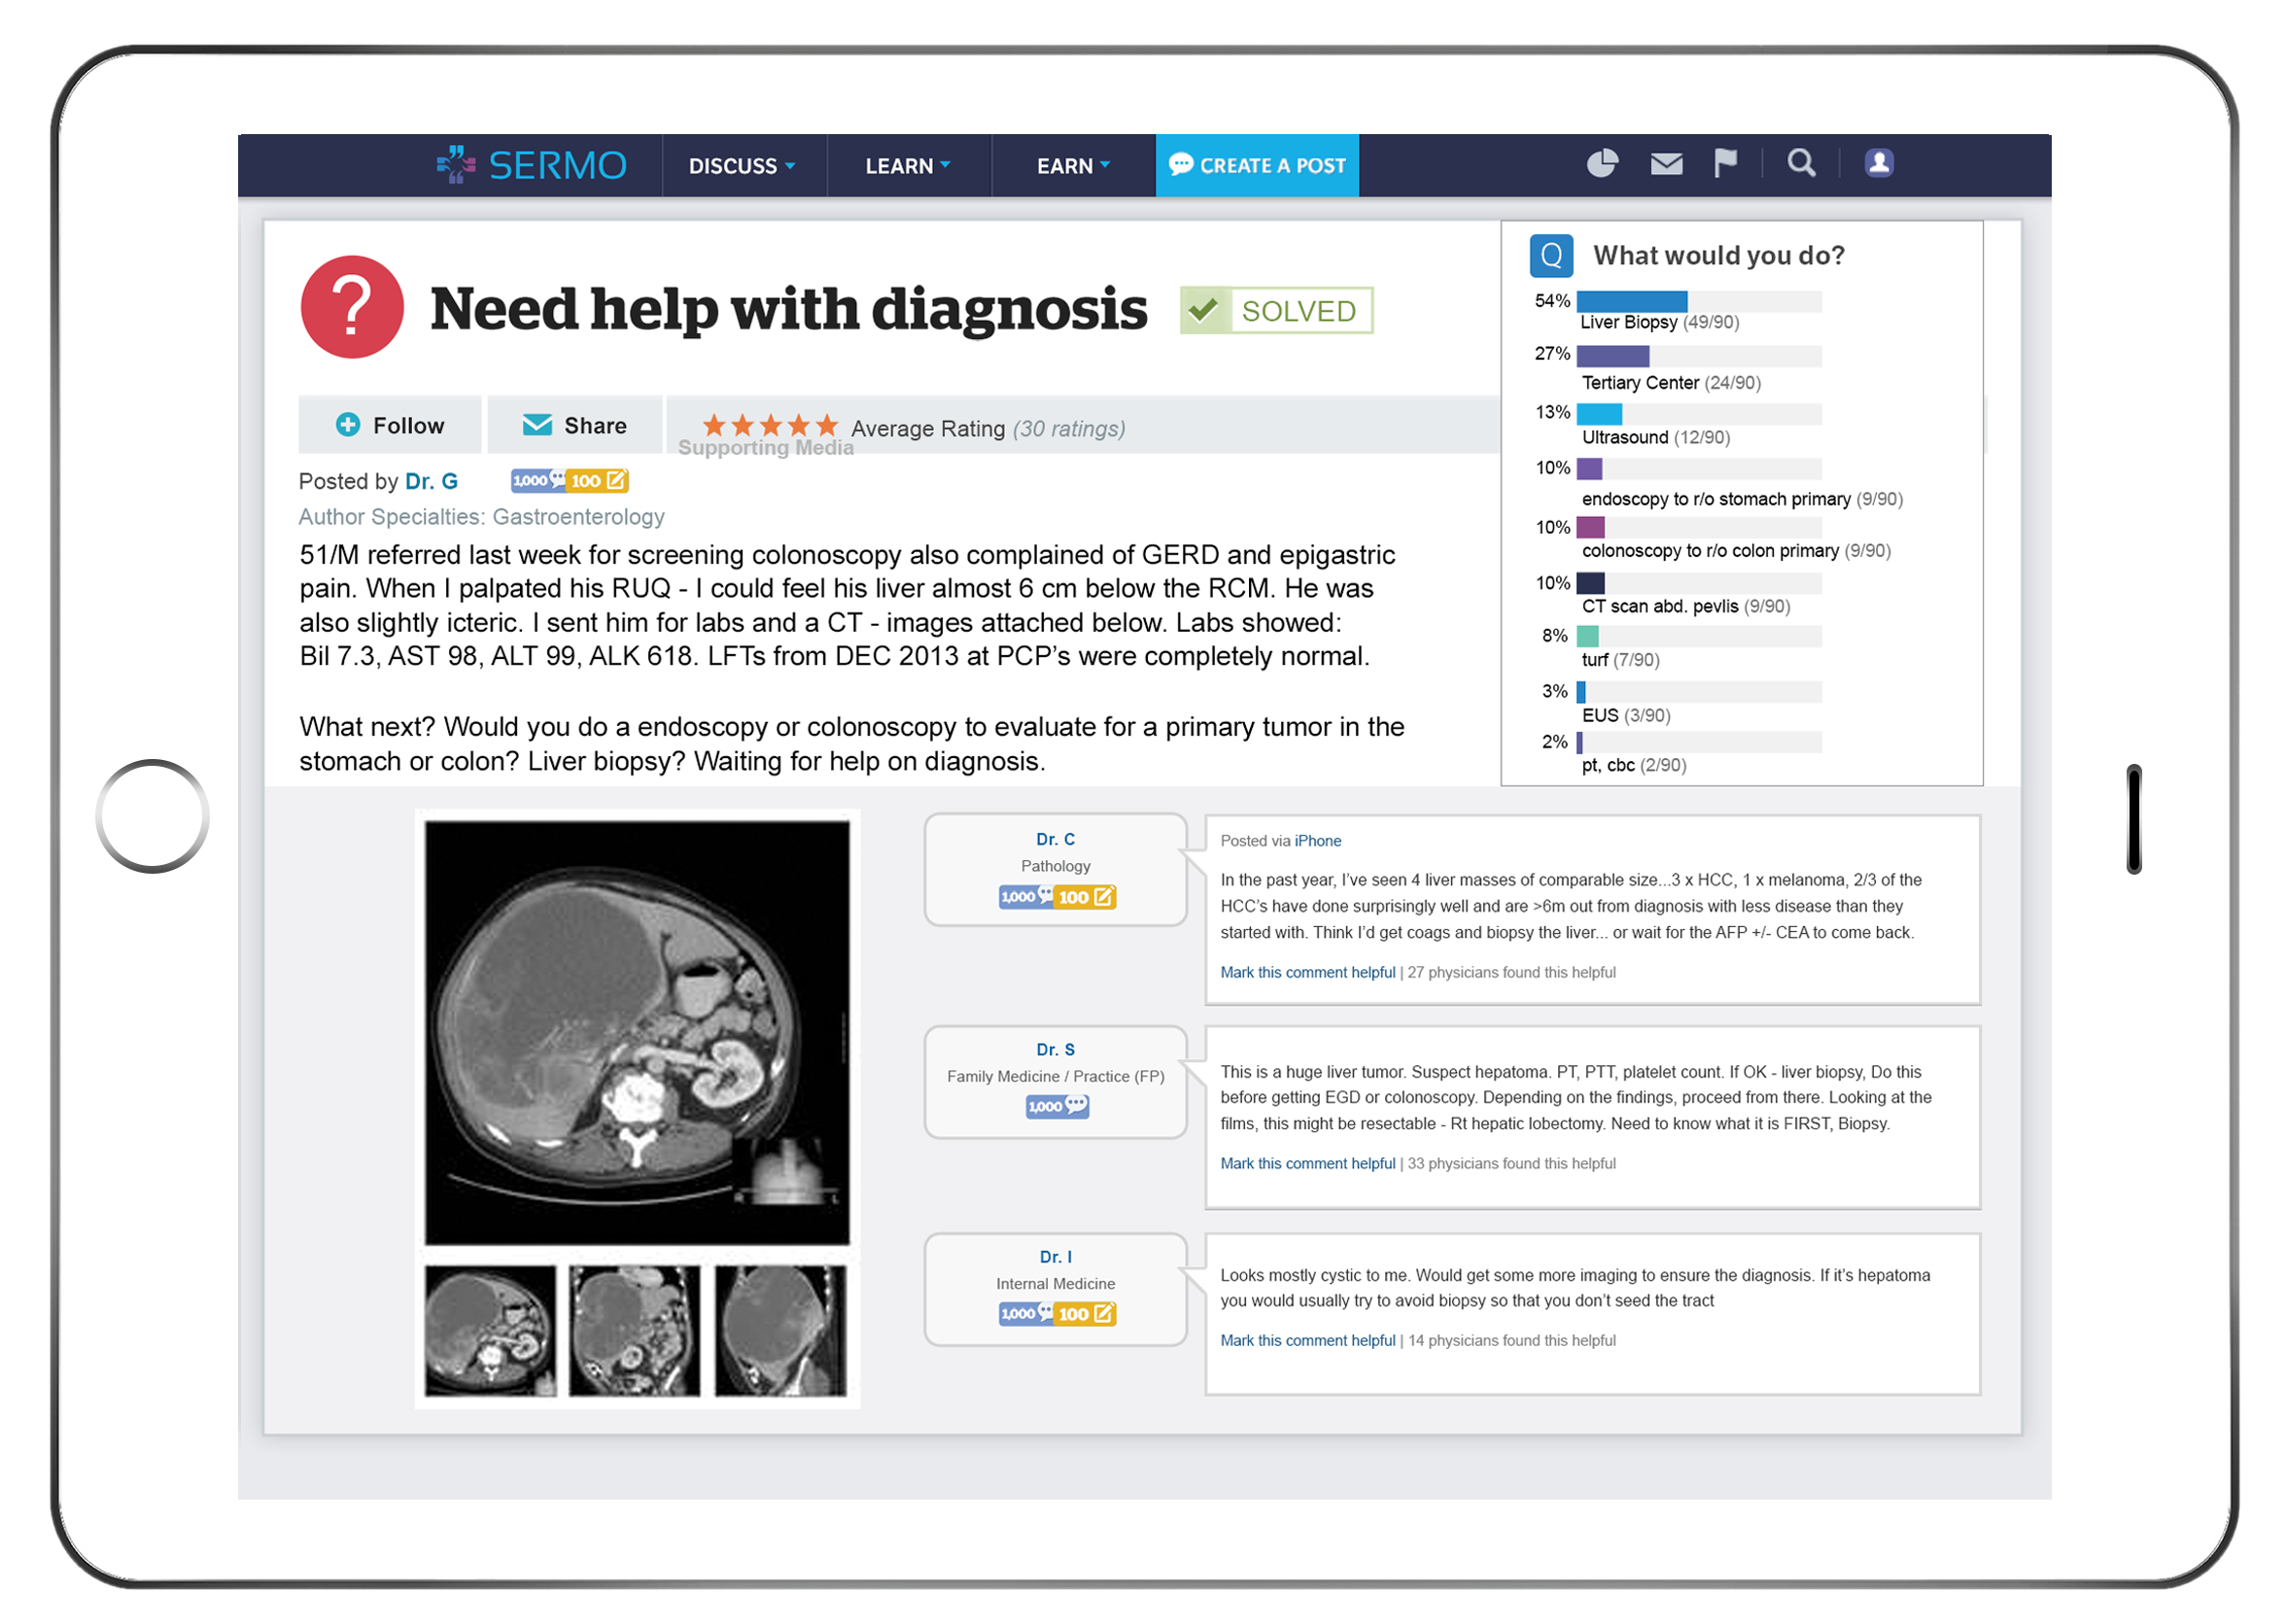The height and width of the screenshot is (1624, 2287).
Task: Click the green SOLVED checkmark badge
Action: point(1276,311)
